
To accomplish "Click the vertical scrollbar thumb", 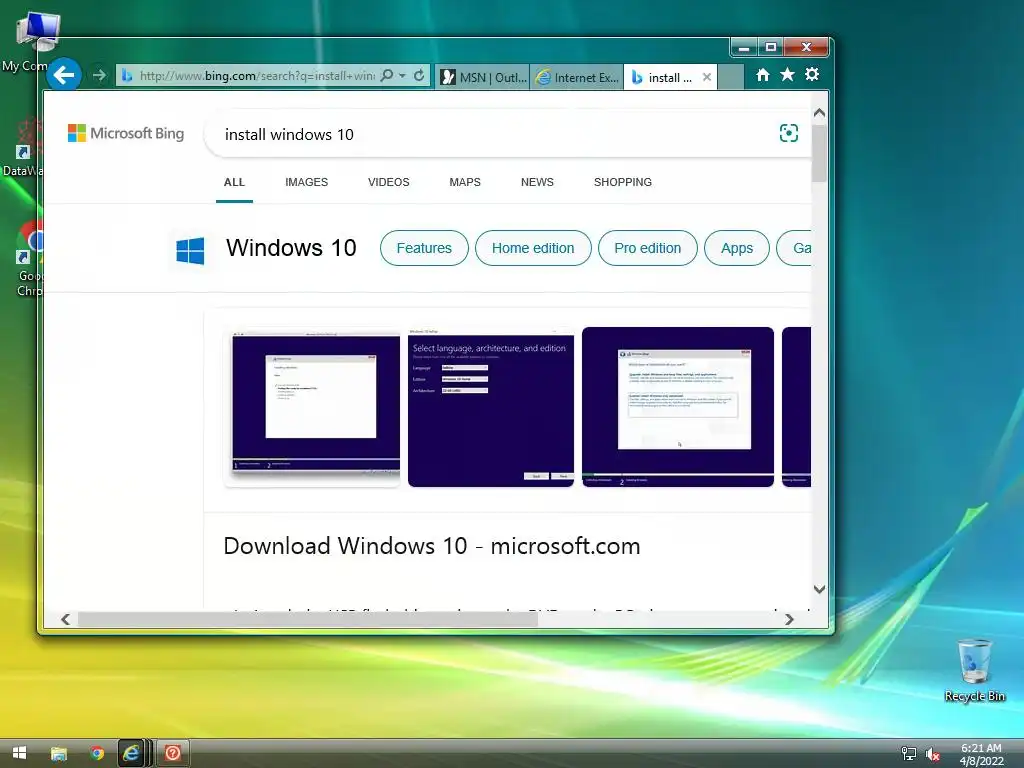I will [x=820, y=153].
